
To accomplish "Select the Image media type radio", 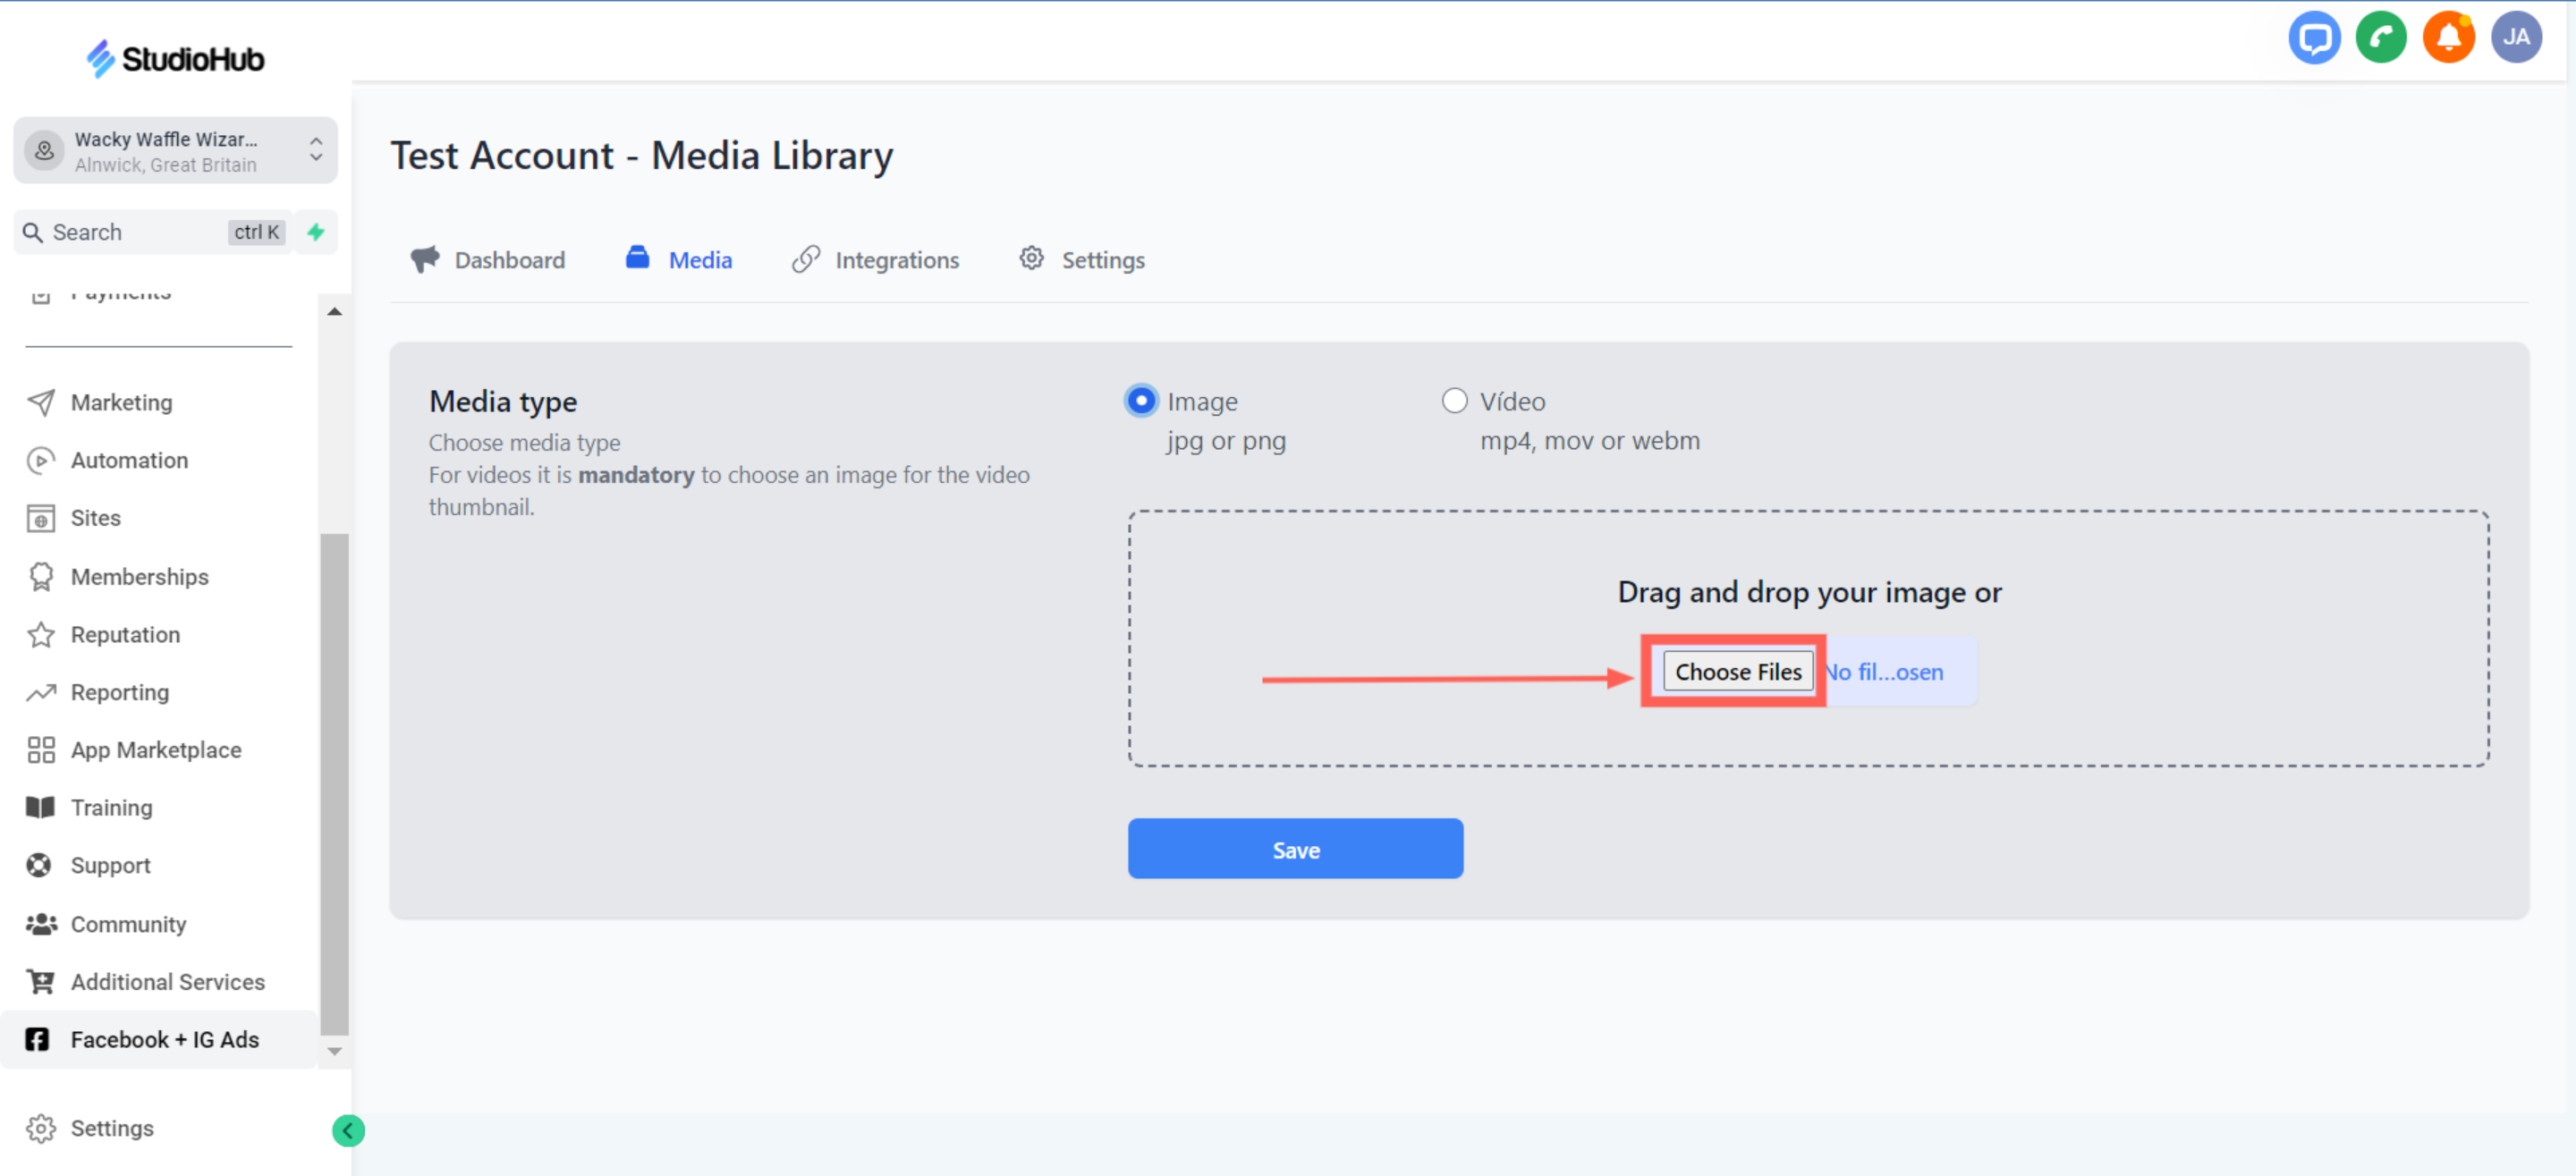I will click(x=1141, y=401).
